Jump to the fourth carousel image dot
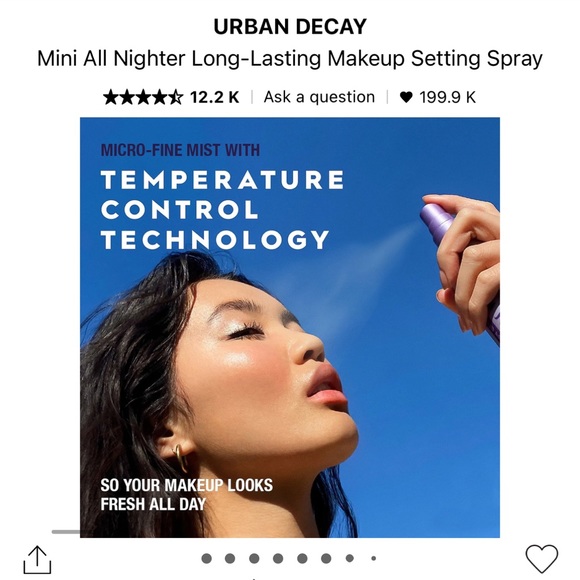This screenshot has height=580, width=580. tap(278, 558)
